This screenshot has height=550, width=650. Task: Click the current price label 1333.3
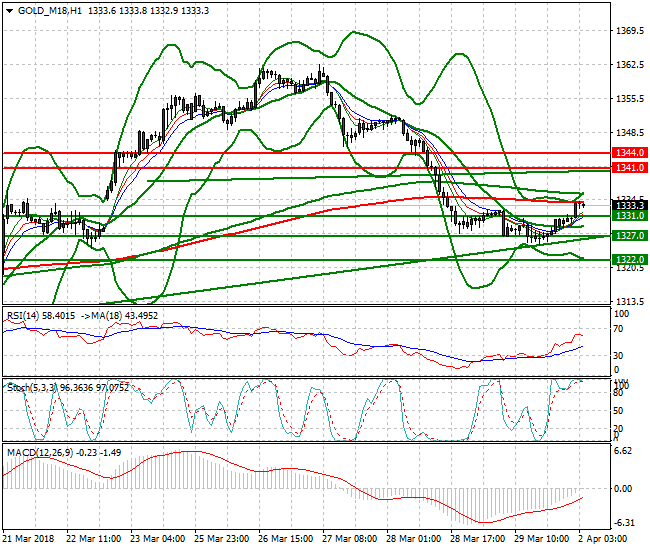tap(630, 205)
